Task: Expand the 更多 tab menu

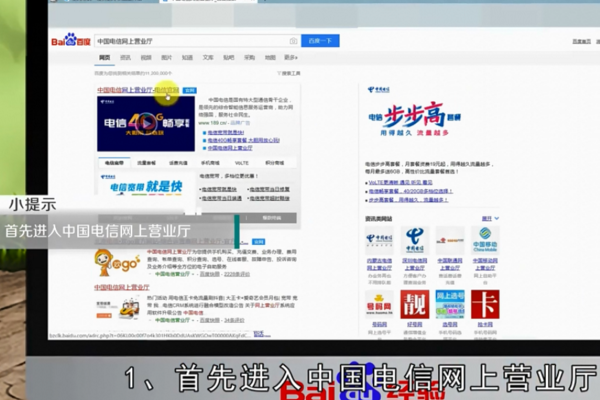Action: point(291,57)
